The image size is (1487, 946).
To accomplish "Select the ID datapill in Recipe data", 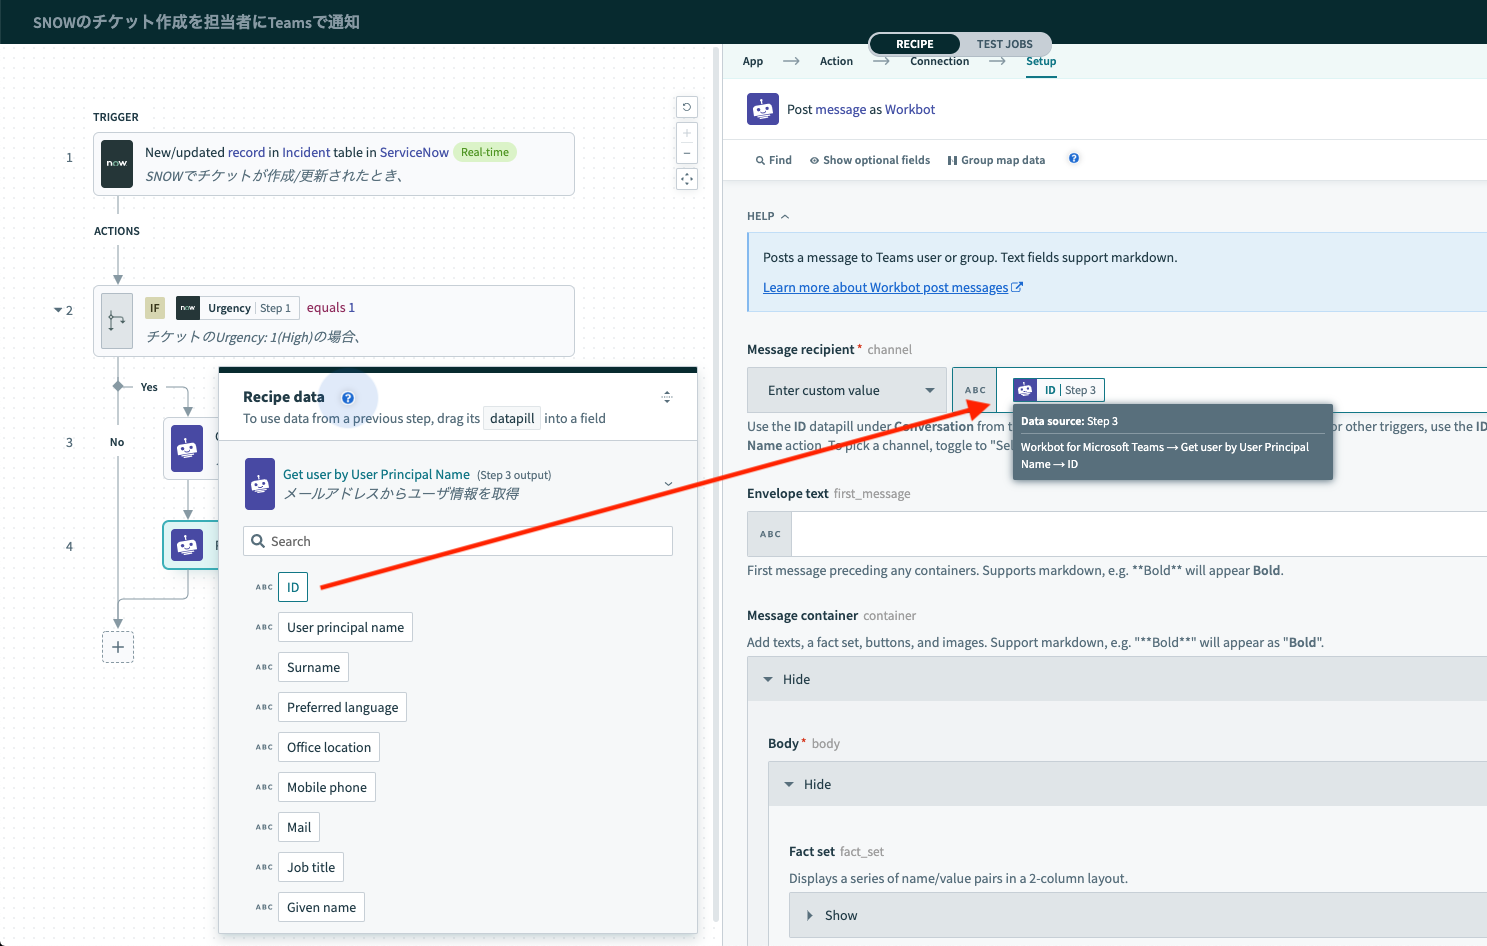I will pyautogui.click(x=293, y=587).
